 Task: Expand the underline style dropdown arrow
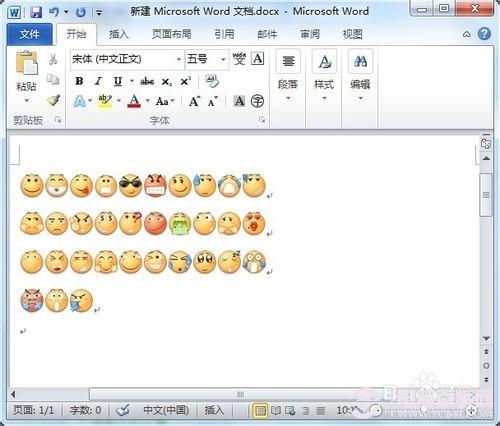pyautogui.click(x=132, y=81)
